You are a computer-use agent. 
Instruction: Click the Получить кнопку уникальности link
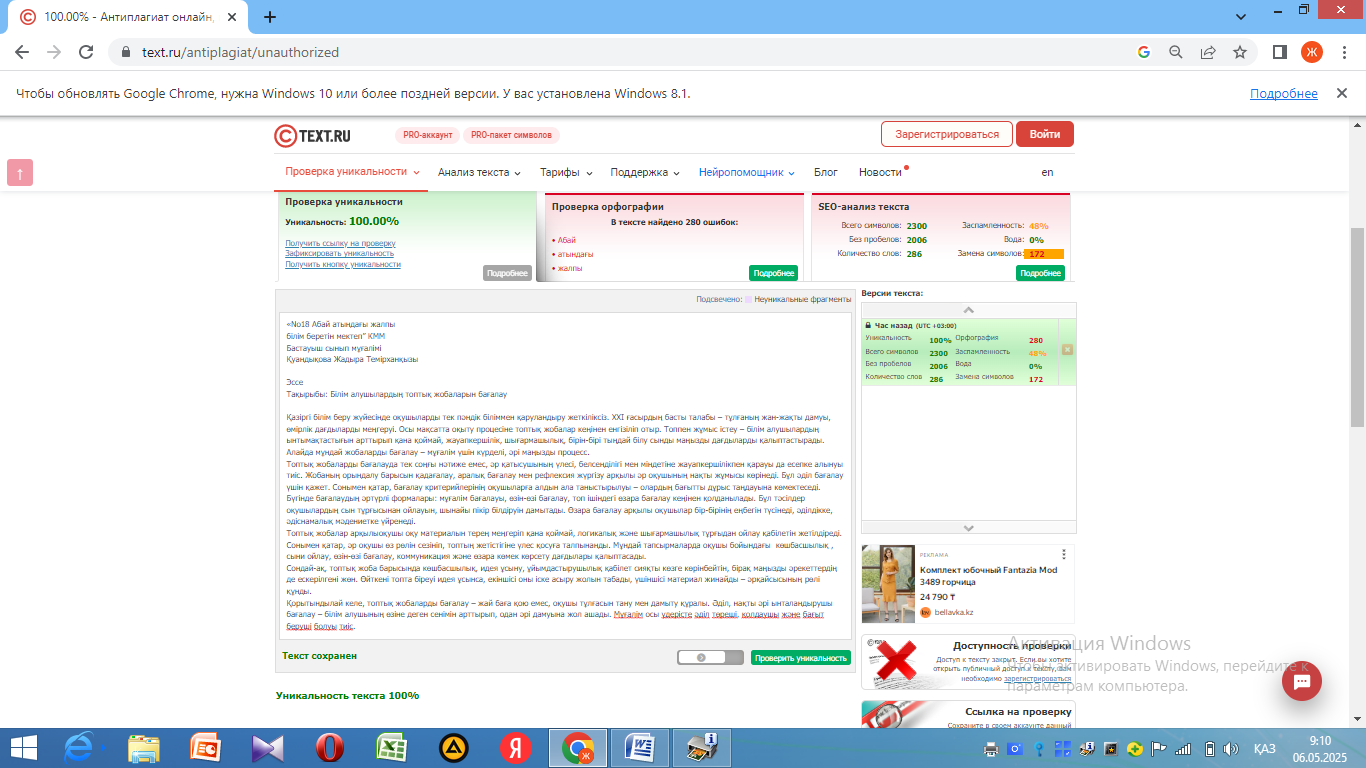343,264
